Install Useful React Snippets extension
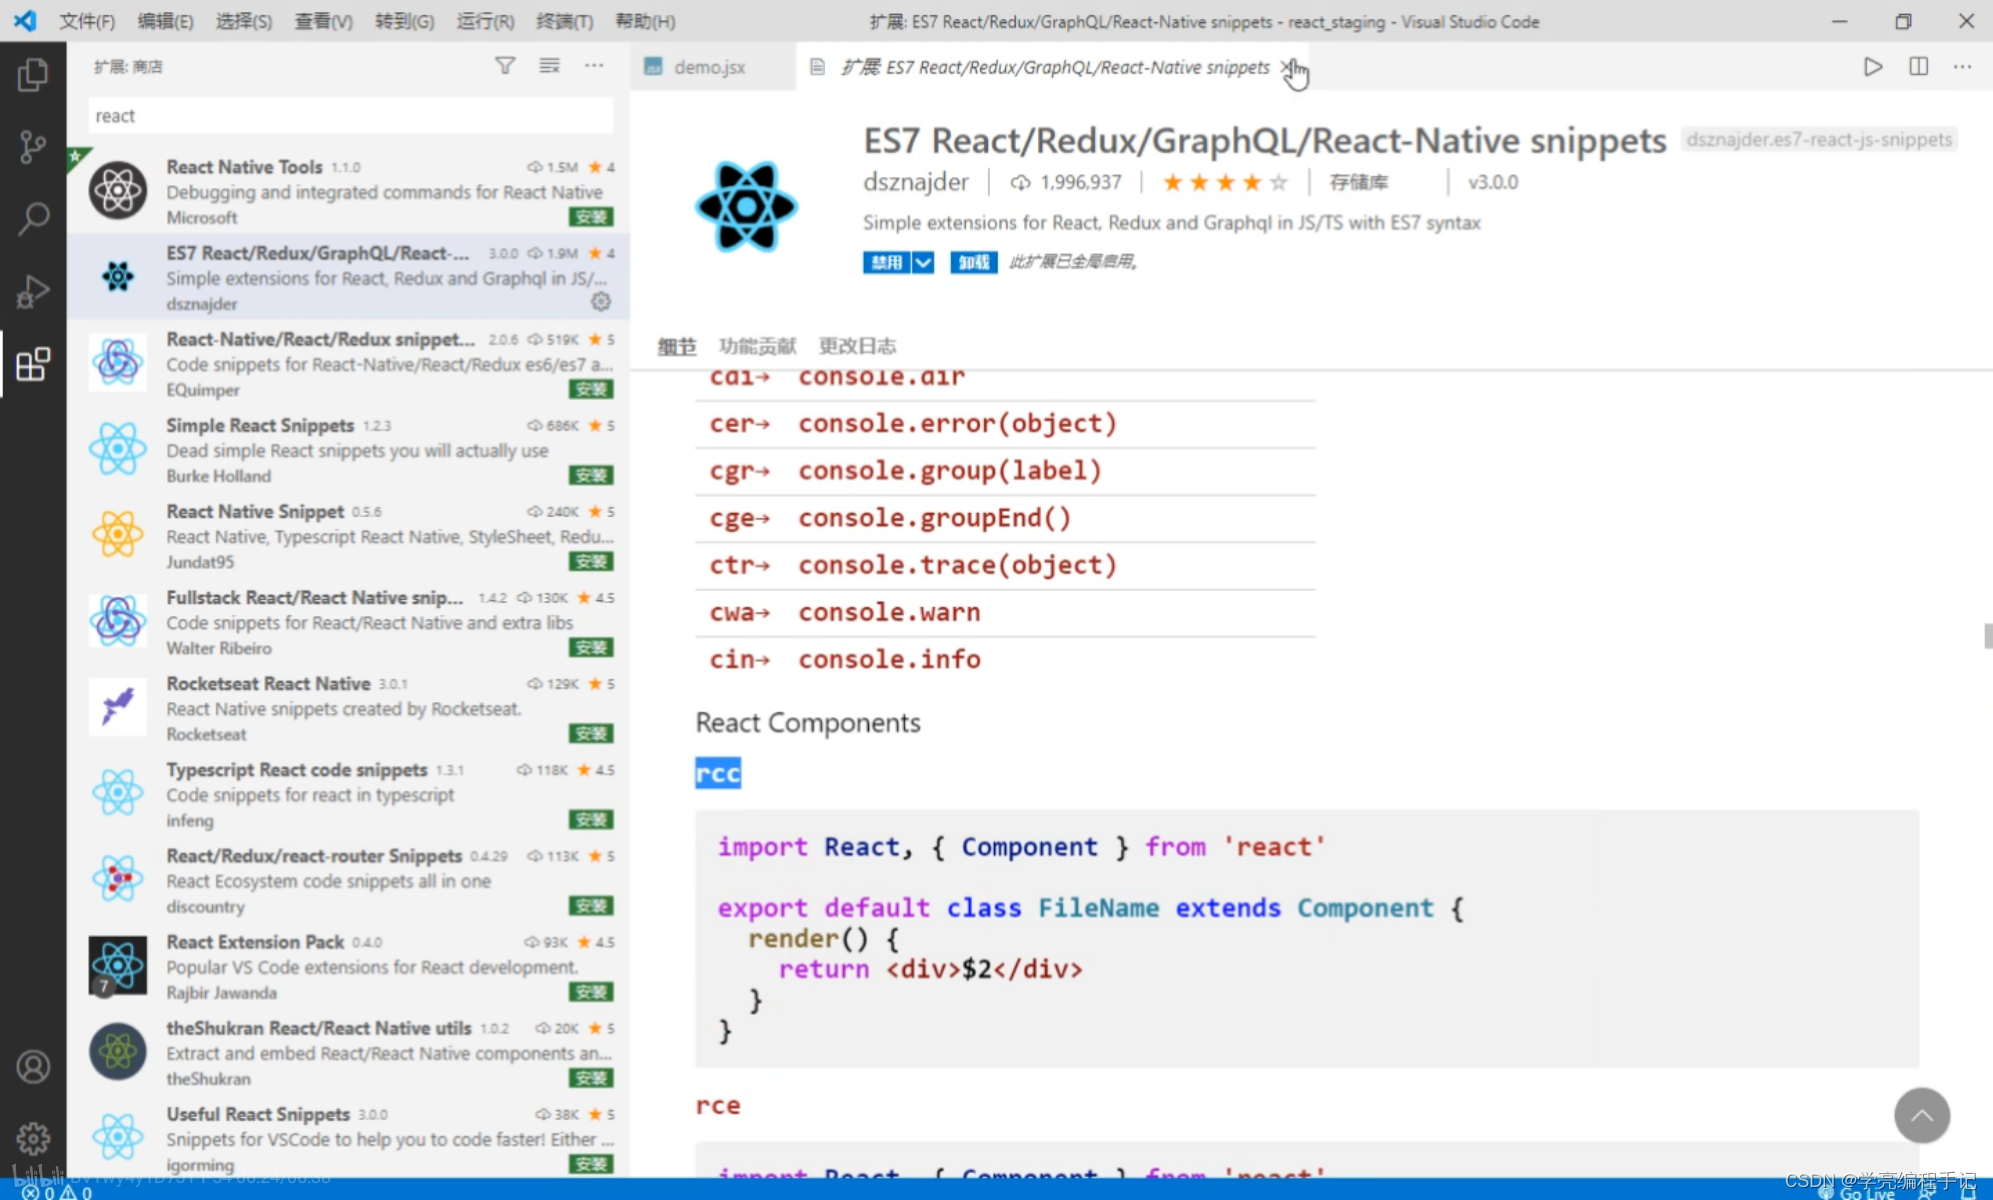This screenshot has width=1993, height=1200. pyautogui.click(x=591, y=1164)
